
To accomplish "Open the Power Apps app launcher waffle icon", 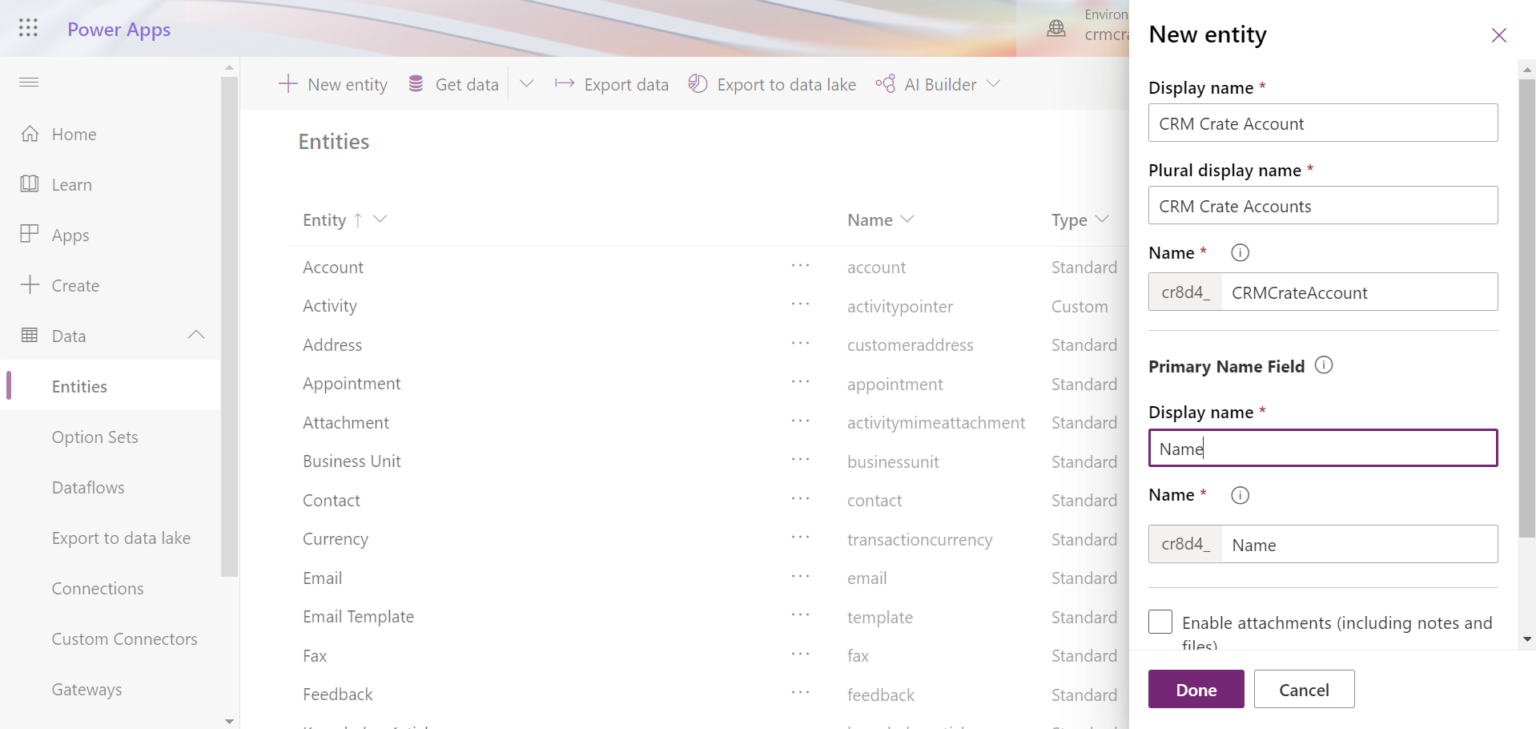I will tap(27, 27).
